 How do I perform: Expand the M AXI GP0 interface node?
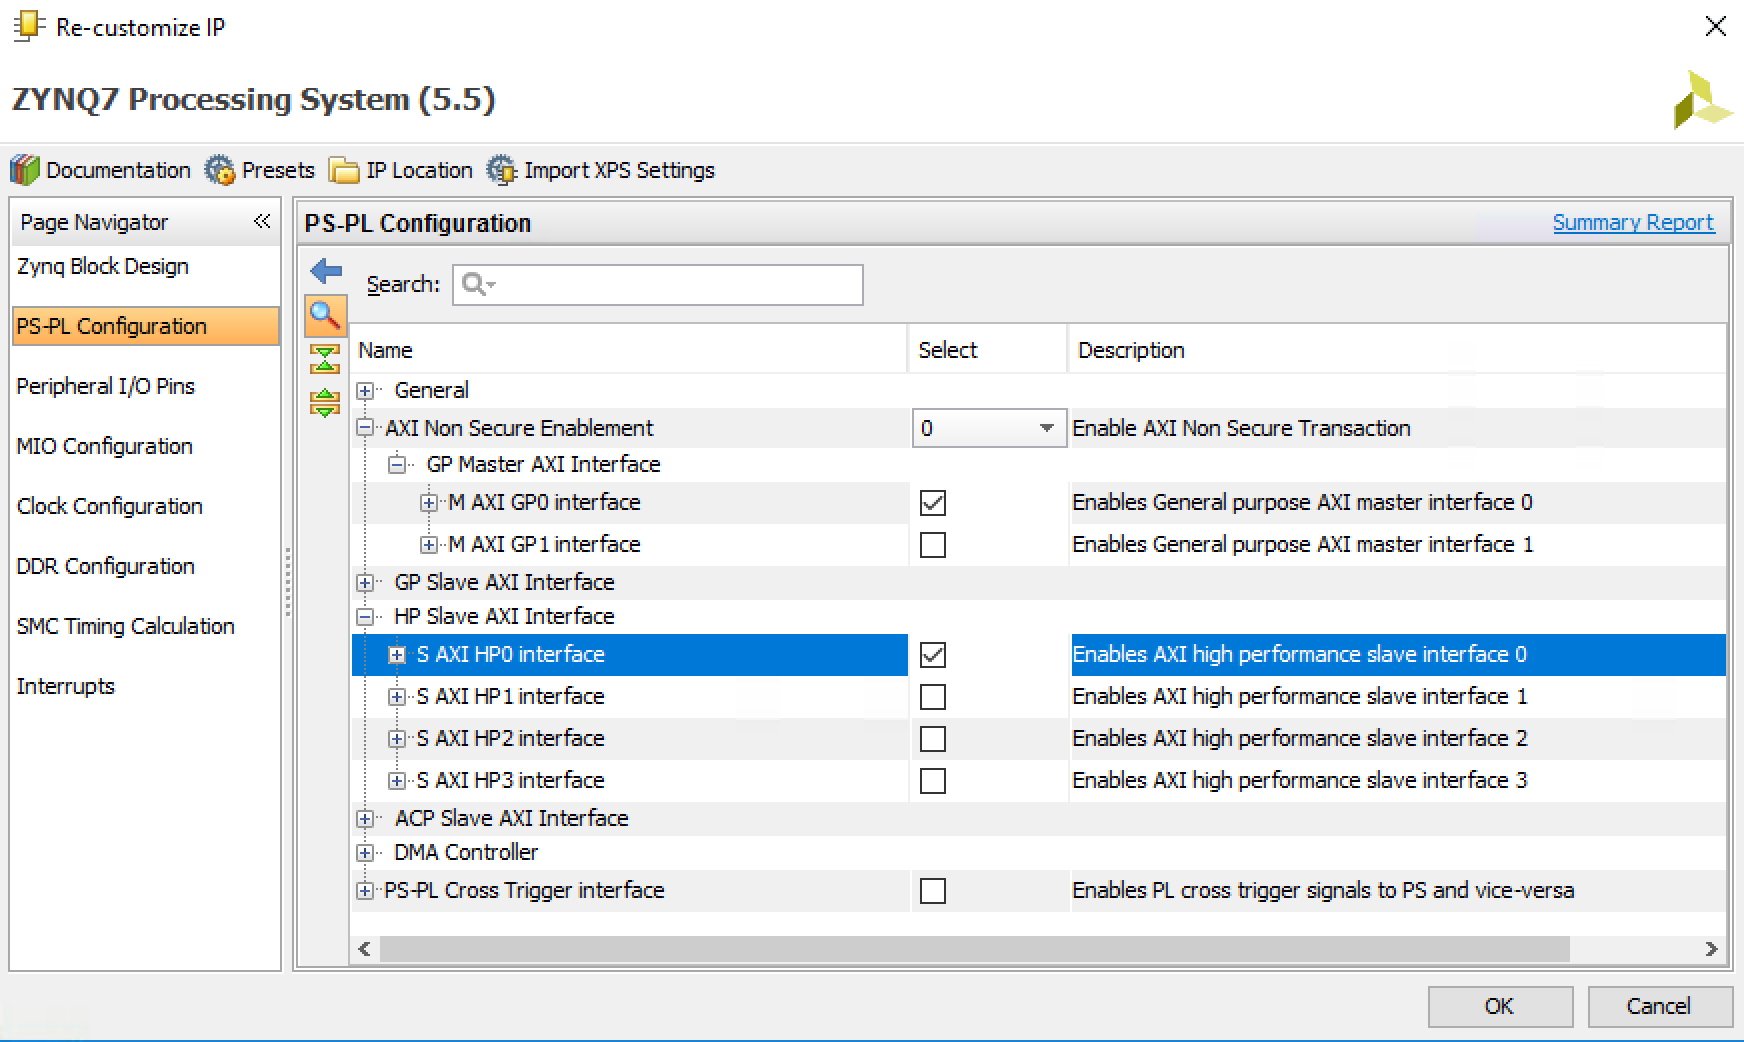pyautogui.click(x=429, y=503)
